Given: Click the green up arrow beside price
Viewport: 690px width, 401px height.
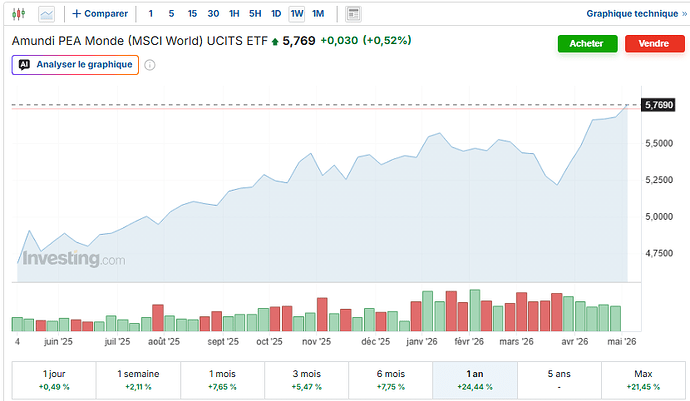Looking at the screenshot, I should click(x=275, y=42).
